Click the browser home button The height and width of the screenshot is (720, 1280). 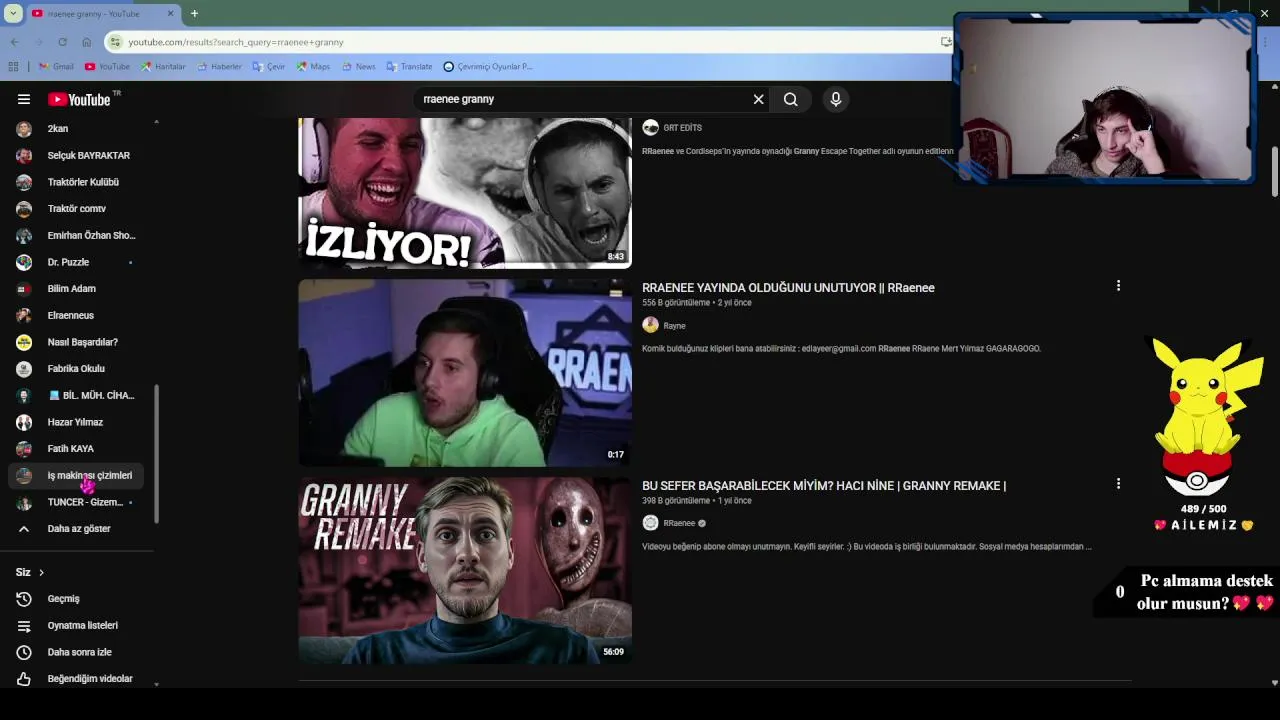point(86,42)
